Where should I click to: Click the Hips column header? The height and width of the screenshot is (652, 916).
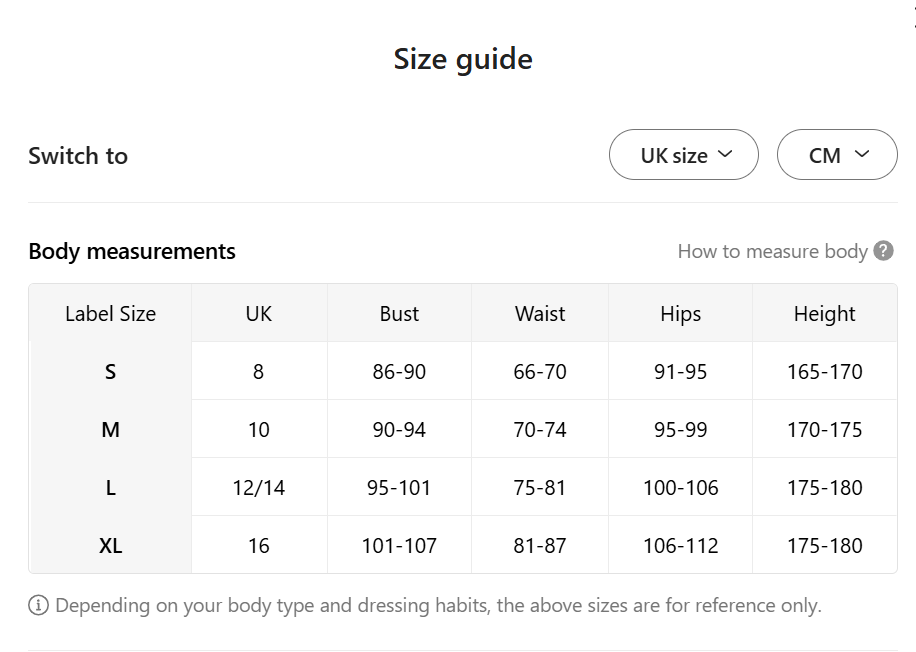pos(680,313)
